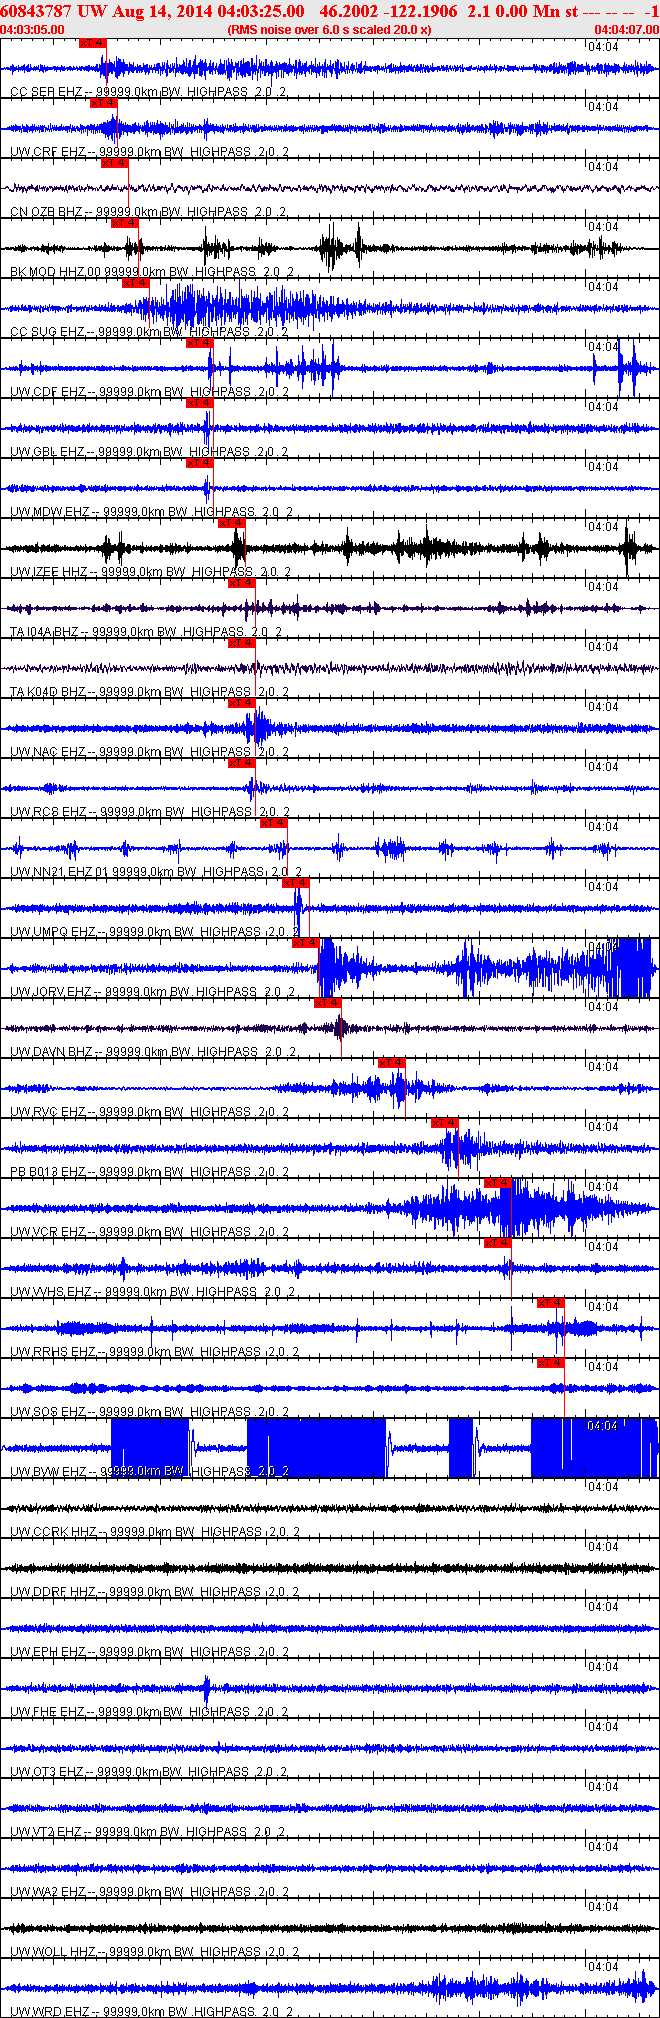The width and height of the screenshot is (660, 2018).
Task: Select the red pick marker on UW.SOS trace
Action: (x=551, y=1363)
